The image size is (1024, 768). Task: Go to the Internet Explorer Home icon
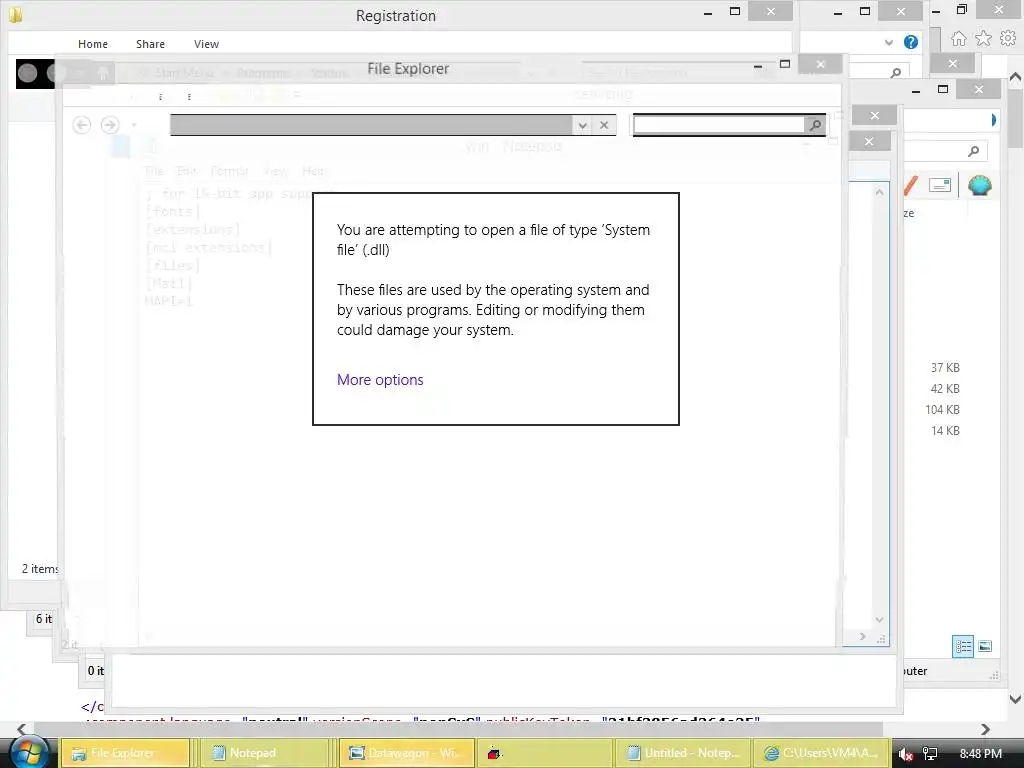[958, 39]
